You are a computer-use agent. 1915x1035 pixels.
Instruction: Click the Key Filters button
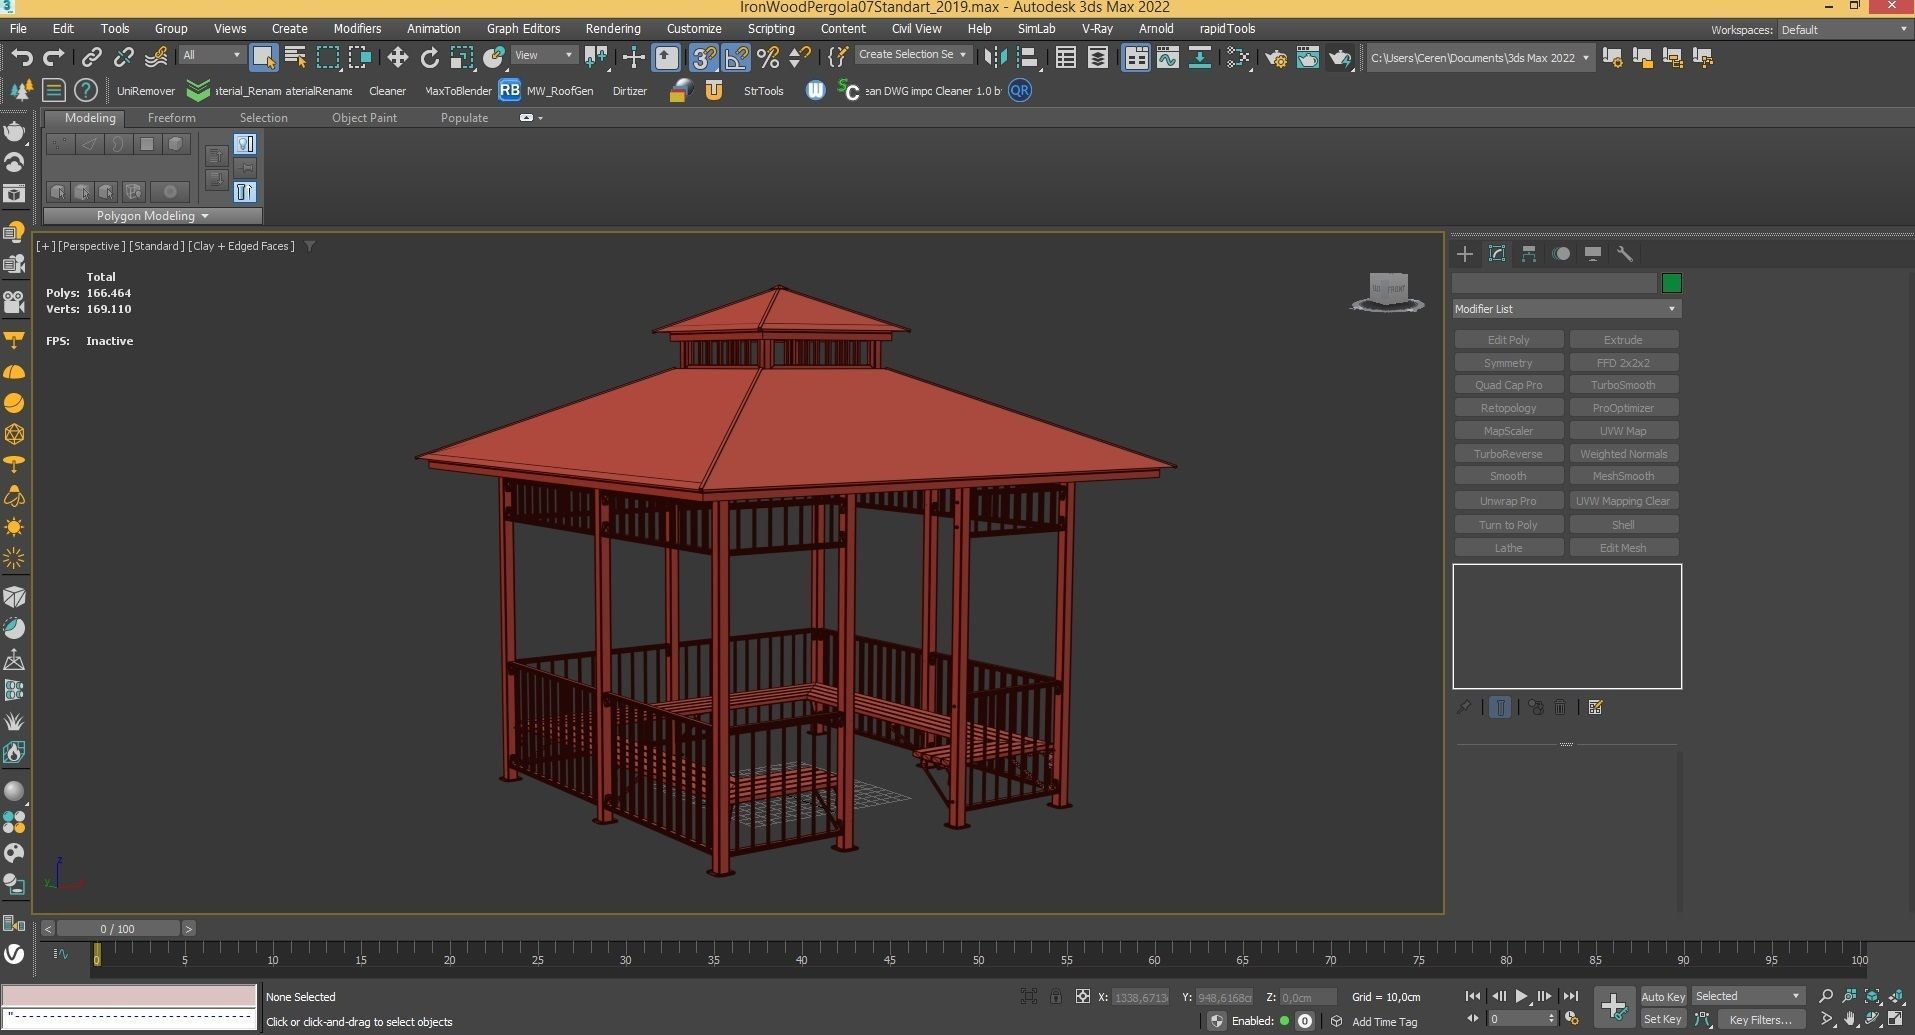pos(1760,1019)
